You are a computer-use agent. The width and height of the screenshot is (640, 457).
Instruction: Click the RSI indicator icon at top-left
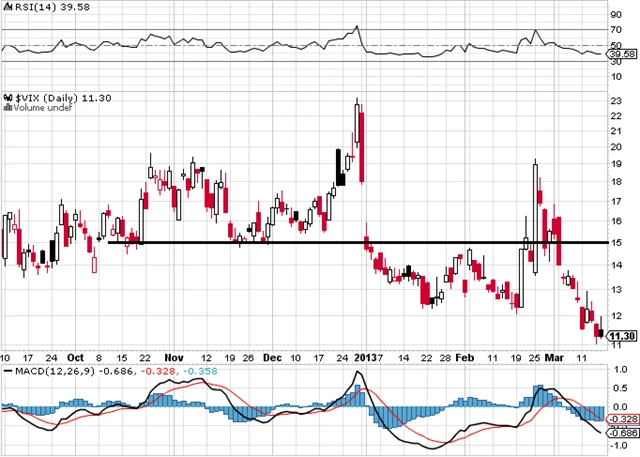click(5, 8)
